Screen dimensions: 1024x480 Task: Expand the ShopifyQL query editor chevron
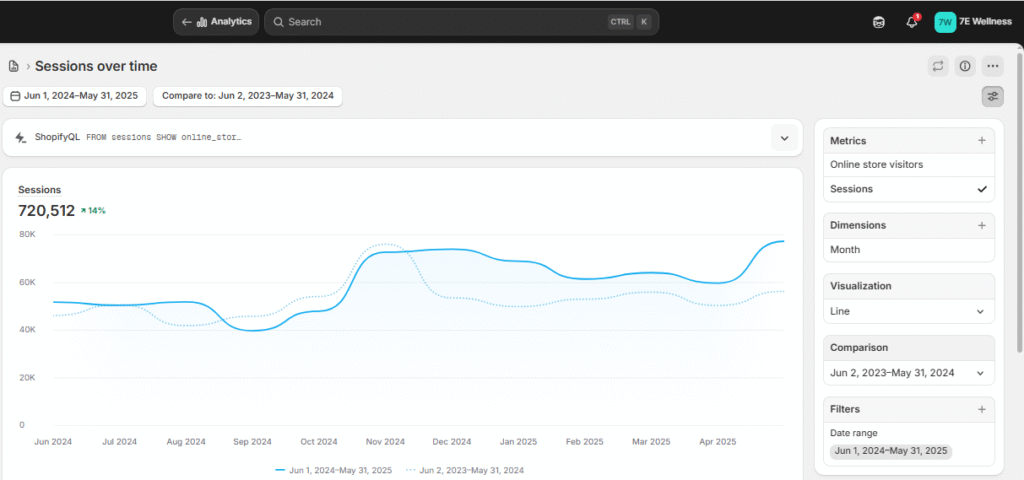point(784,138)
